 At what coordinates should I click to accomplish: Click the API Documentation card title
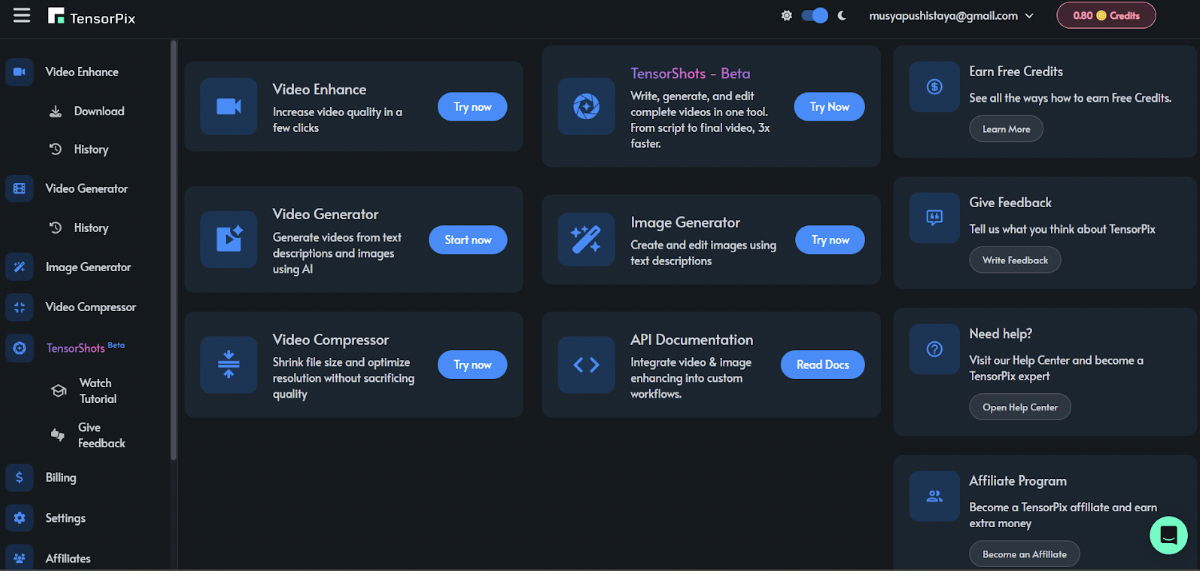(692, 340)
